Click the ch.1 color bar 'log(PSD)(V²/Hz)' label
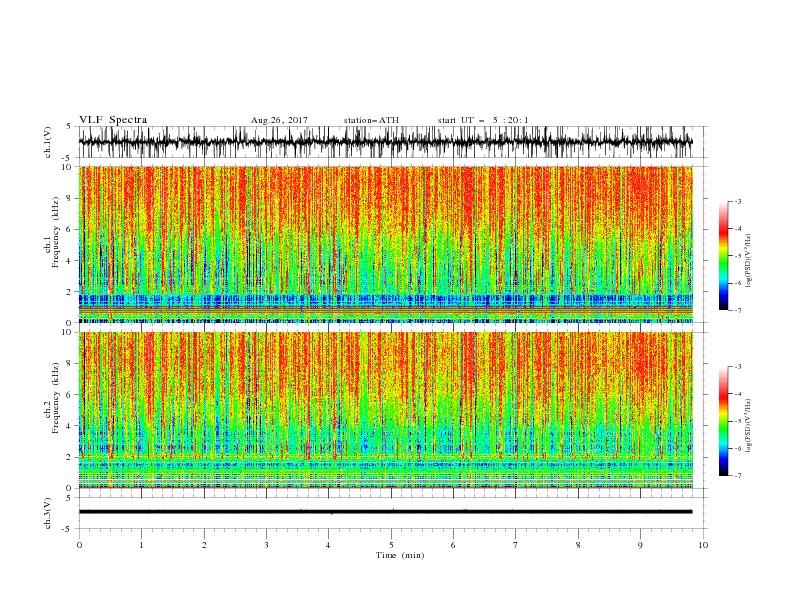792x612 pixels. (748, 261)
